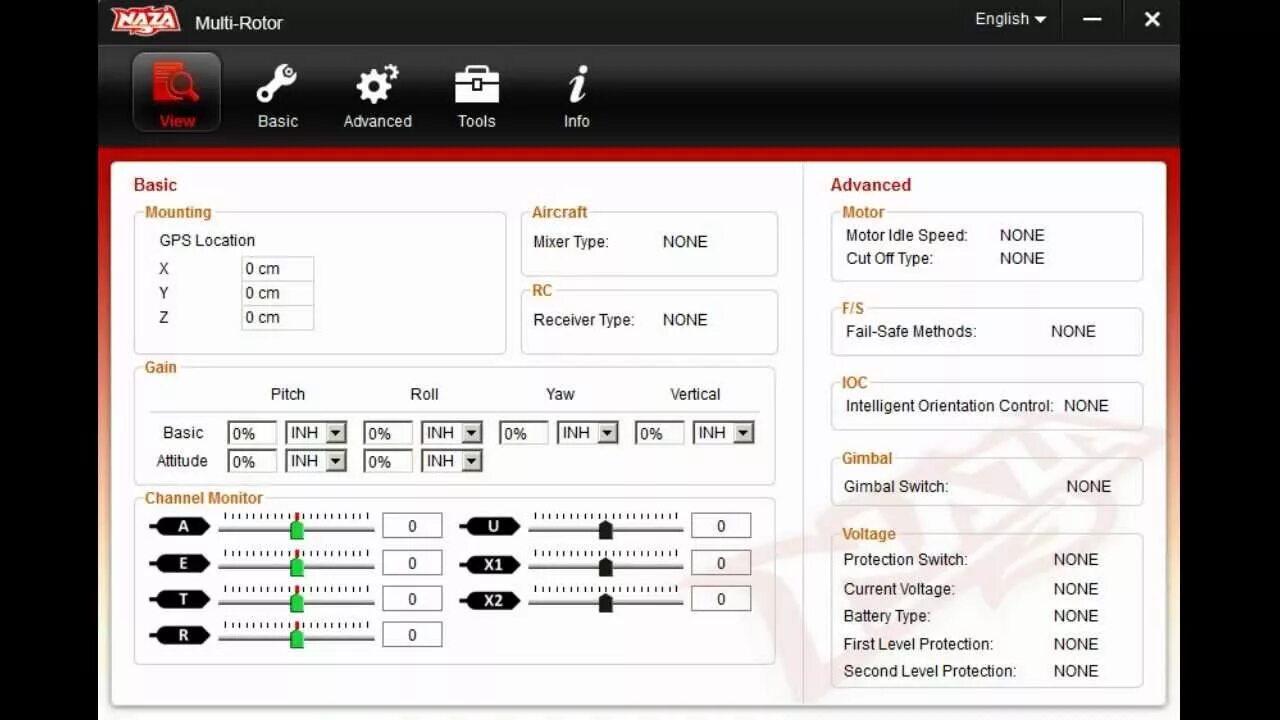
Task: Open Attitude Pitch gain INH dropdown
Action: [316, 461]
